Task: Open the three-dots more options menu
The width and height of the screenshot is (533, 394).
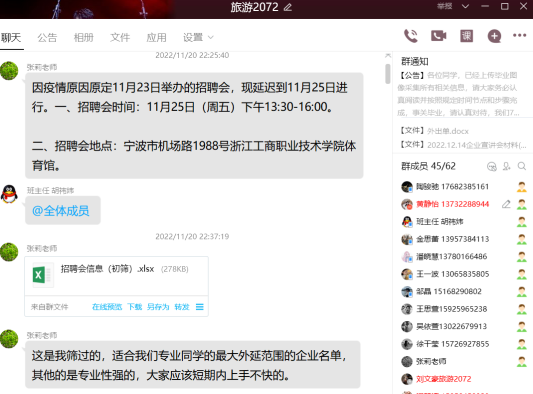Action: point(519,35)
